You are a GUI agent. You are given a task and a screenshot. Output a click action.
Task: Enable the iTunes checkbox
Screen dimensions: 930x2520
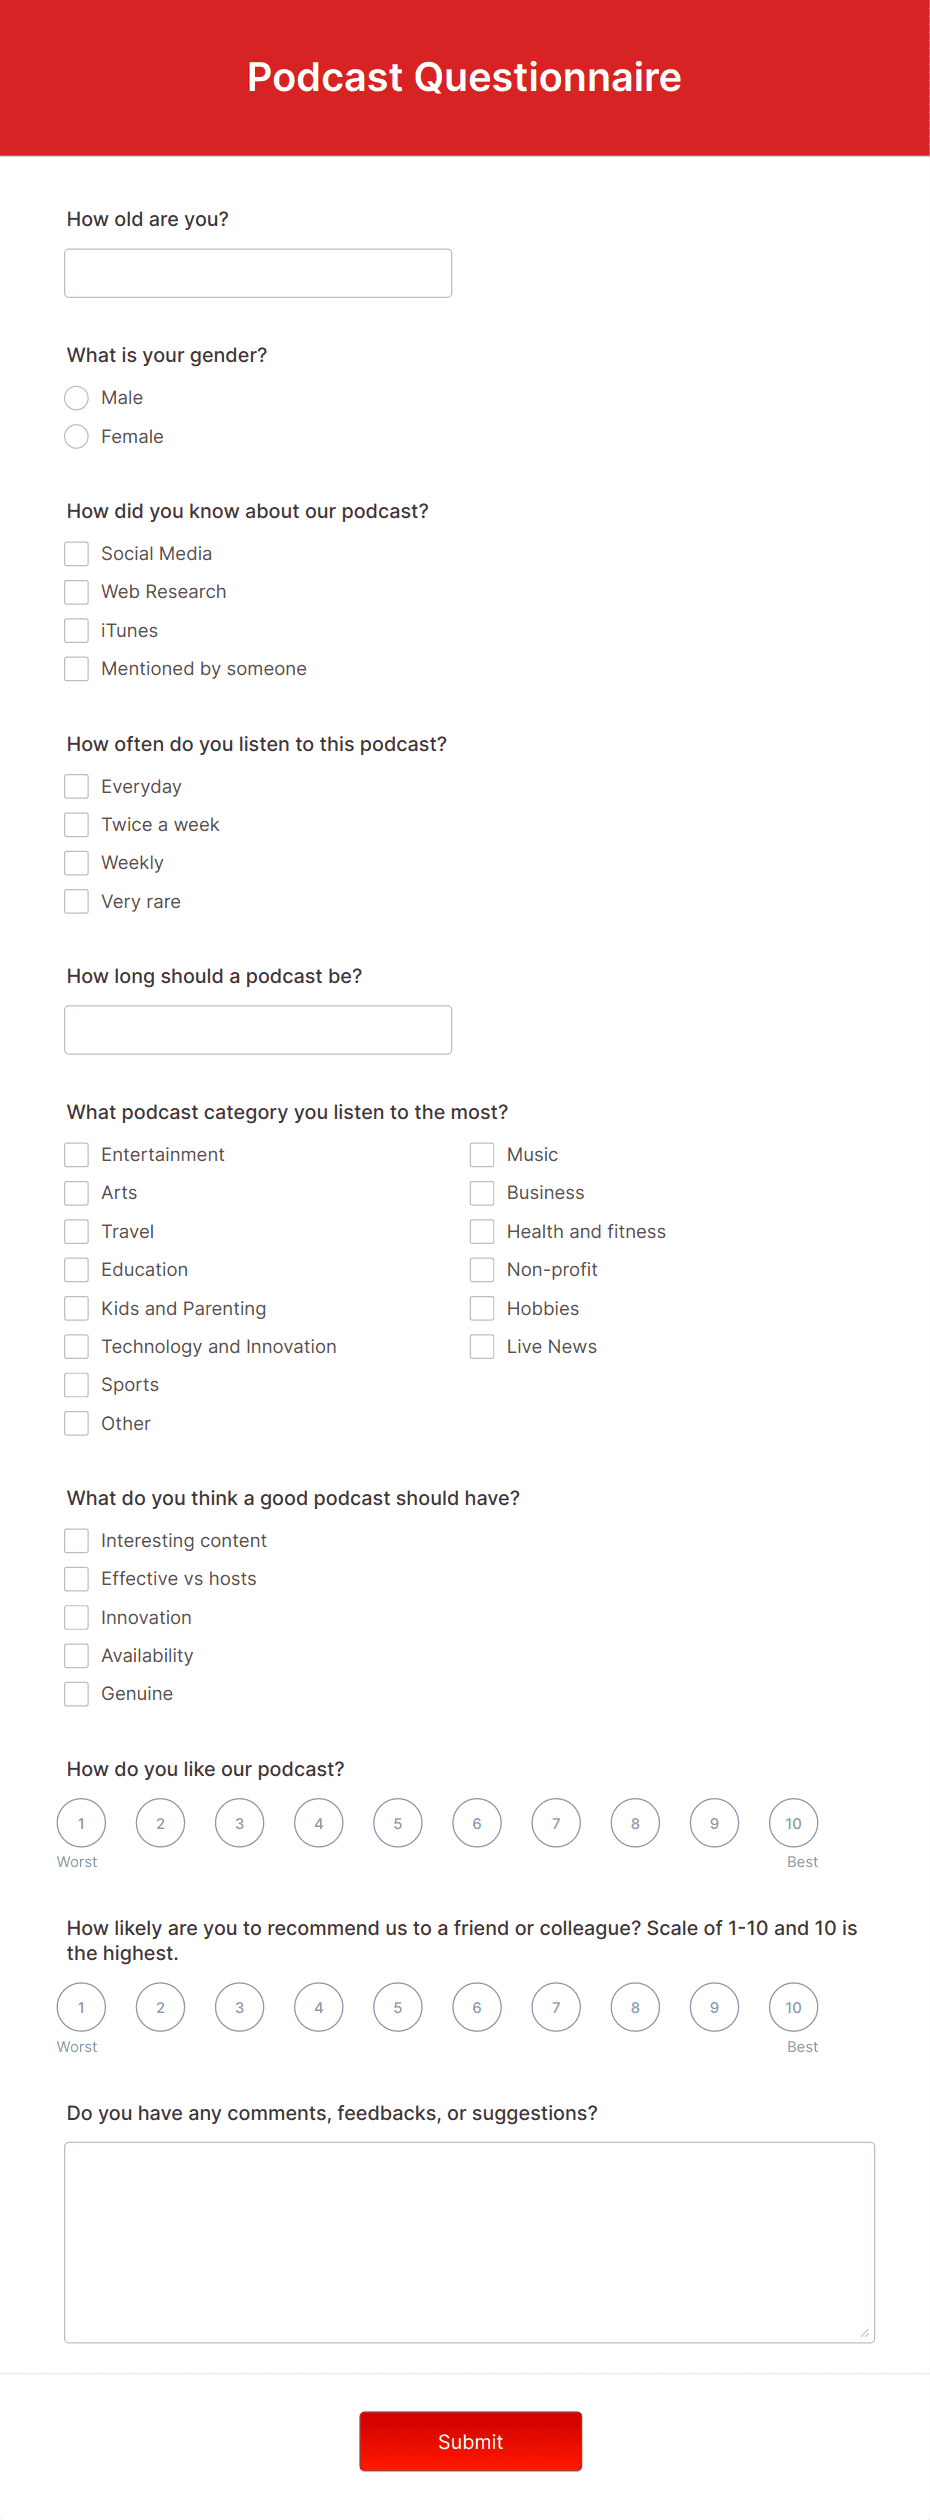pyautogui.click(x=76, y=630)
